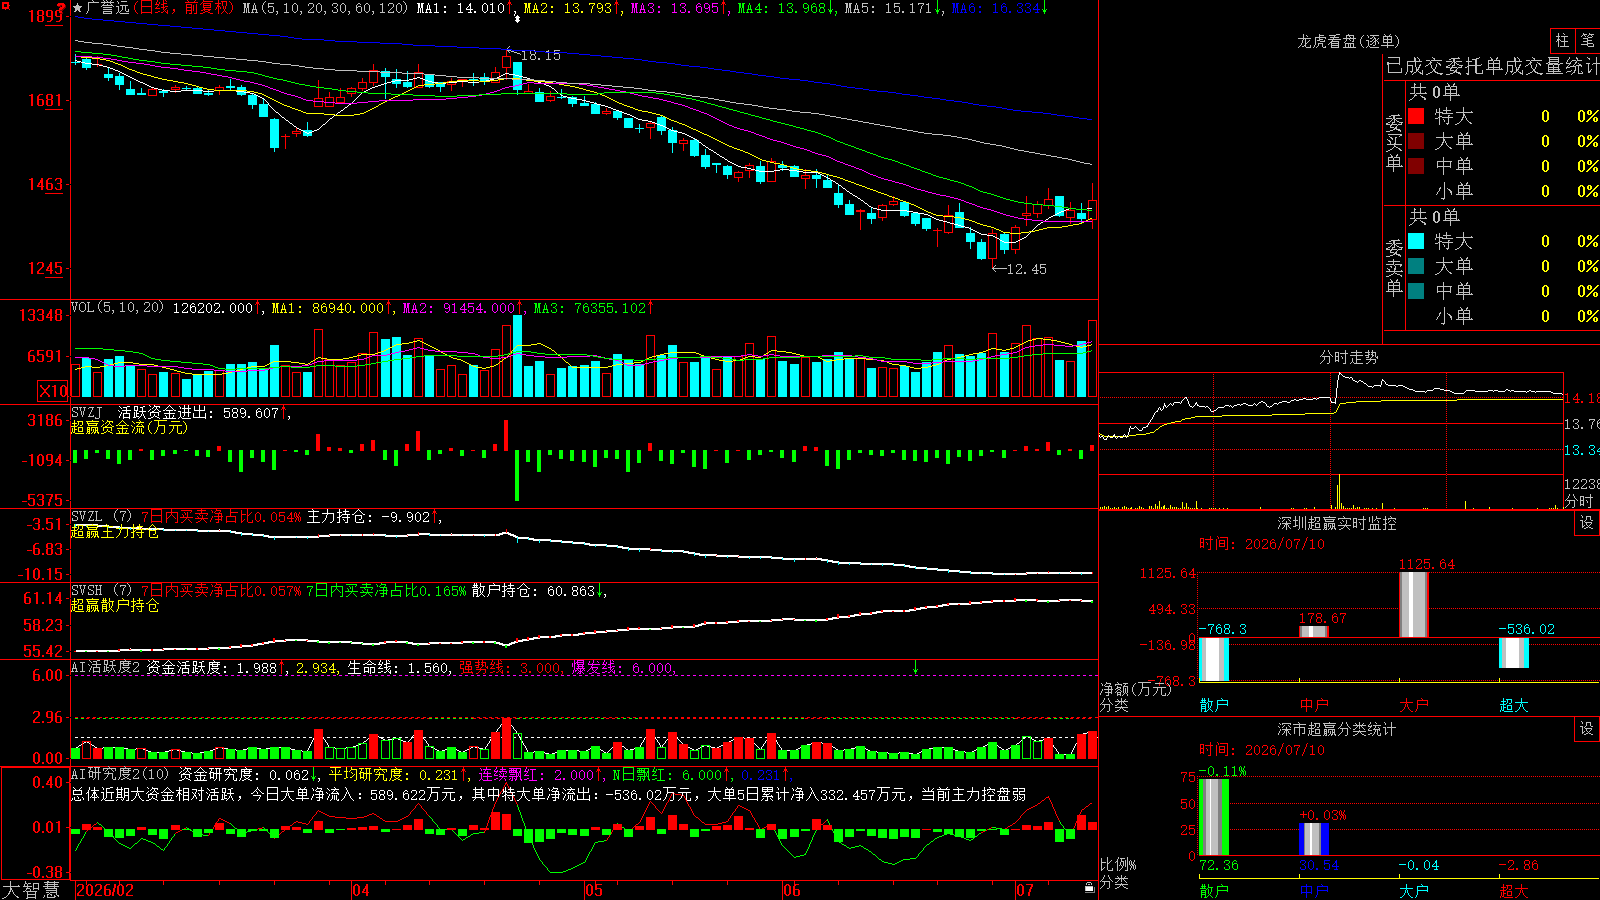Click the AI活跃度2 indicator label
Viewport: 1600px width, 900px height.
pyautogui.click(x=106, y=667)
